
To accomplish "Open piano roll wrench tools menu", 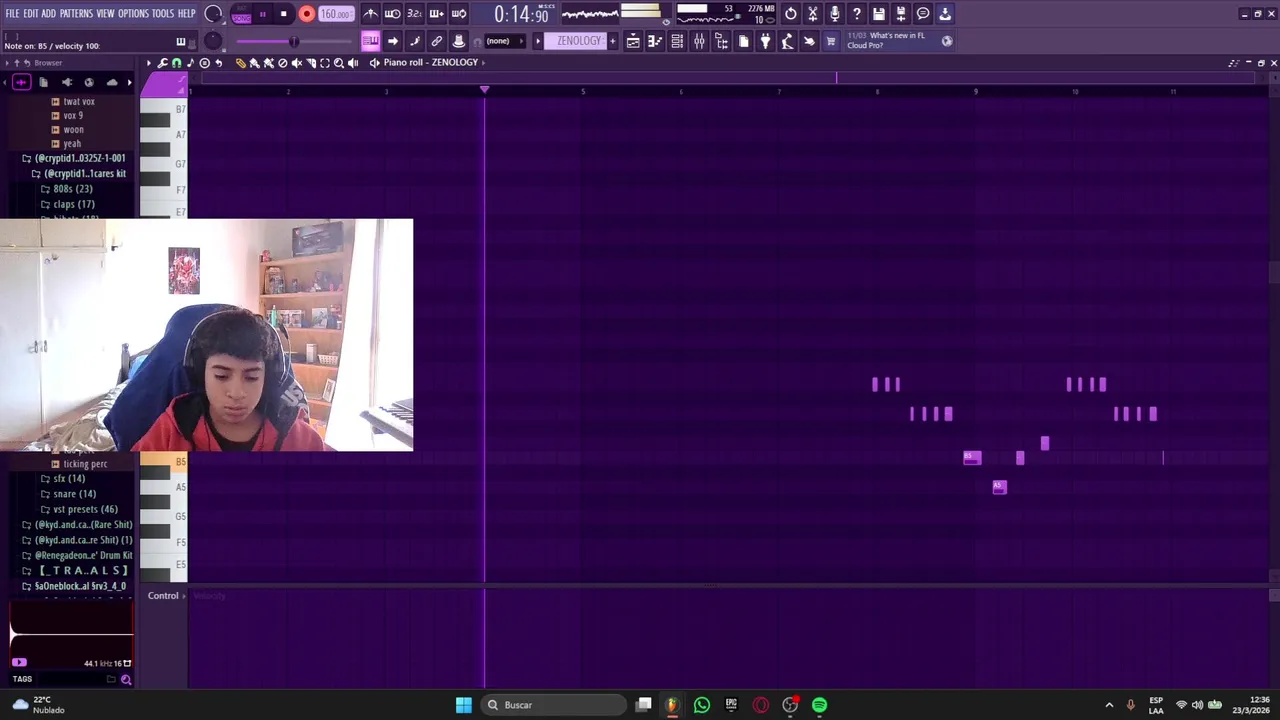I will 163,63.
